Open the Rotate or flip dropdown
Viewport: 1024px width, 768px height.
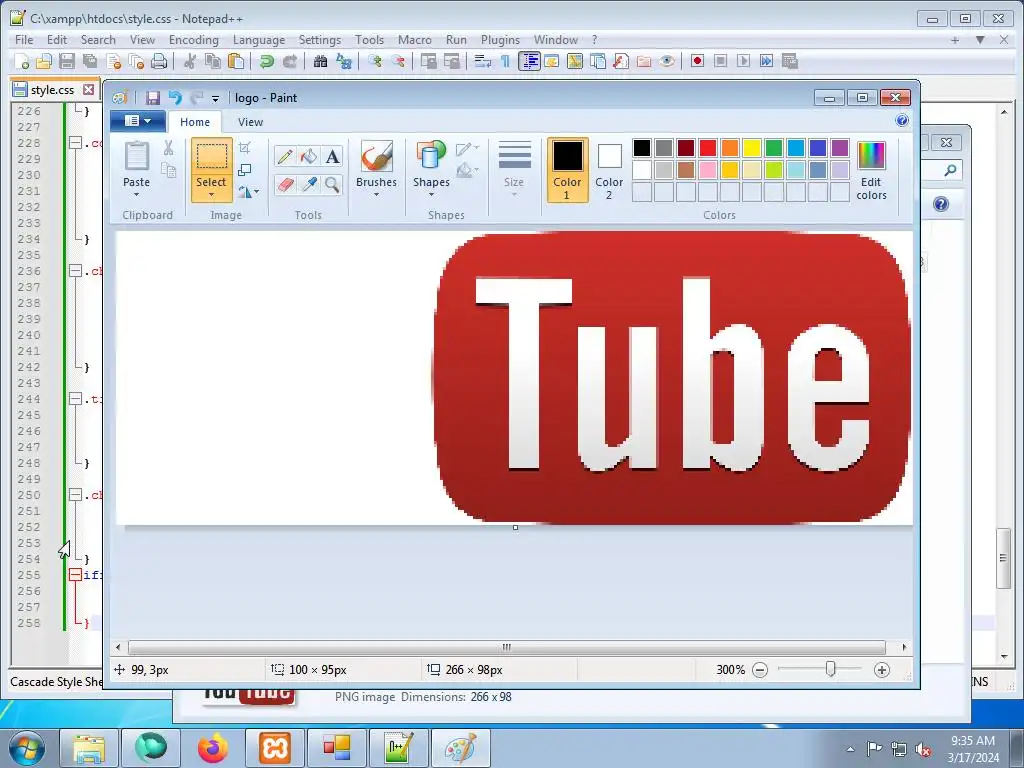[x=248, y=191]
